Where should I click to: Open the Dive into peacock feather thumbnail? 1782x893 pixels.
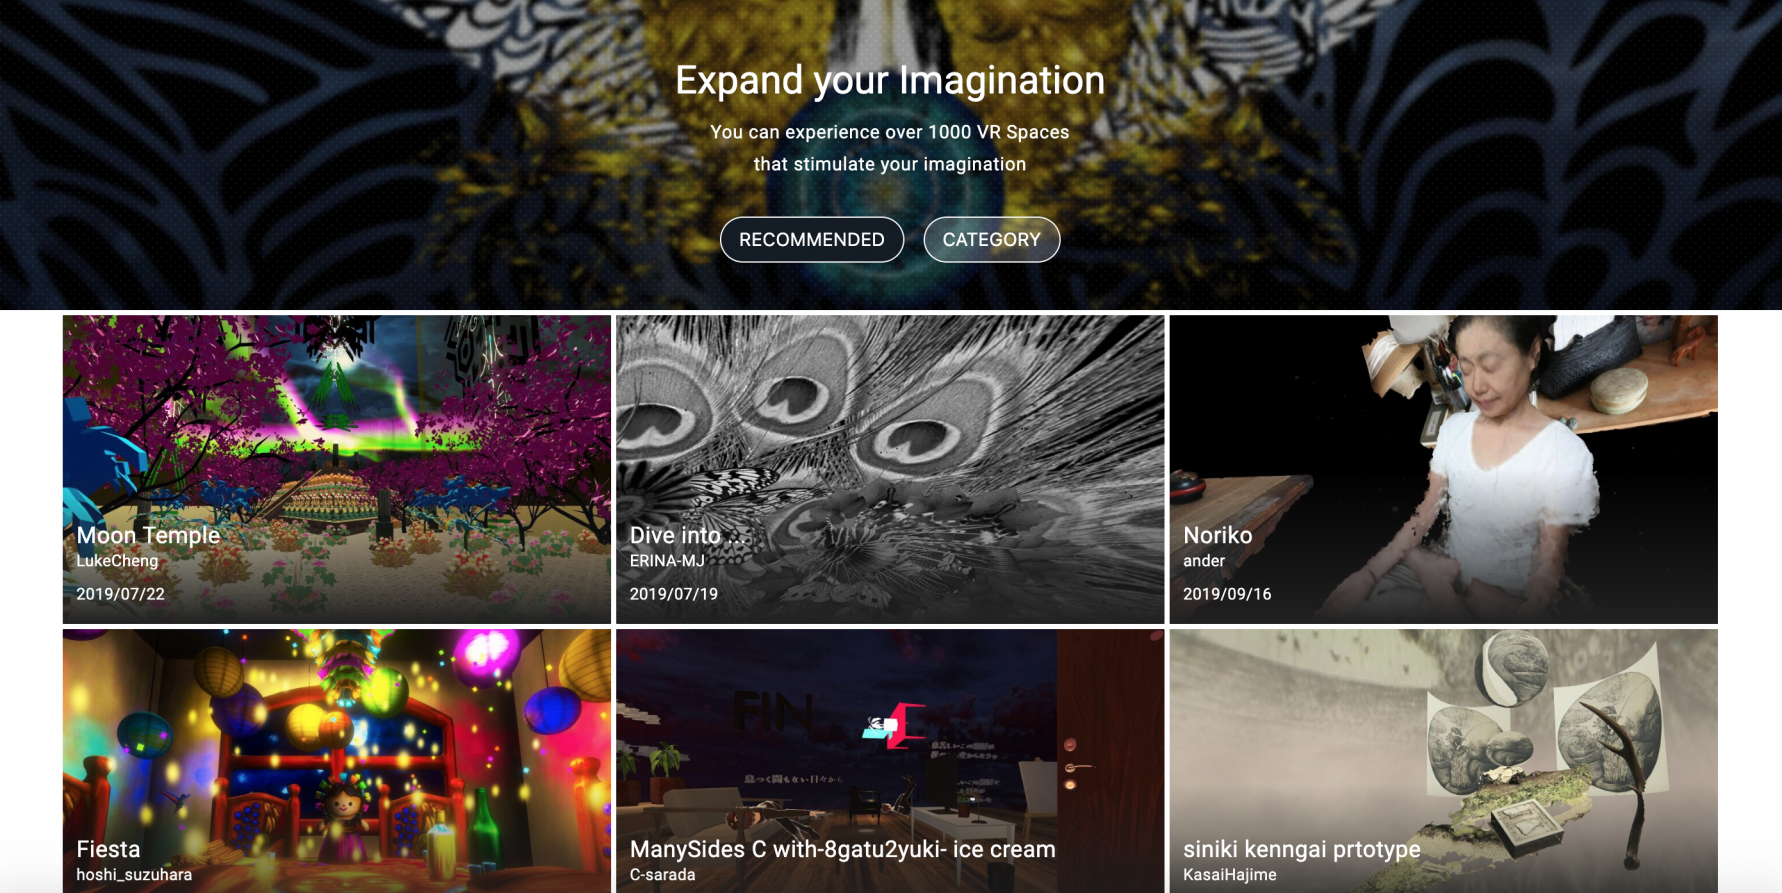890,470
